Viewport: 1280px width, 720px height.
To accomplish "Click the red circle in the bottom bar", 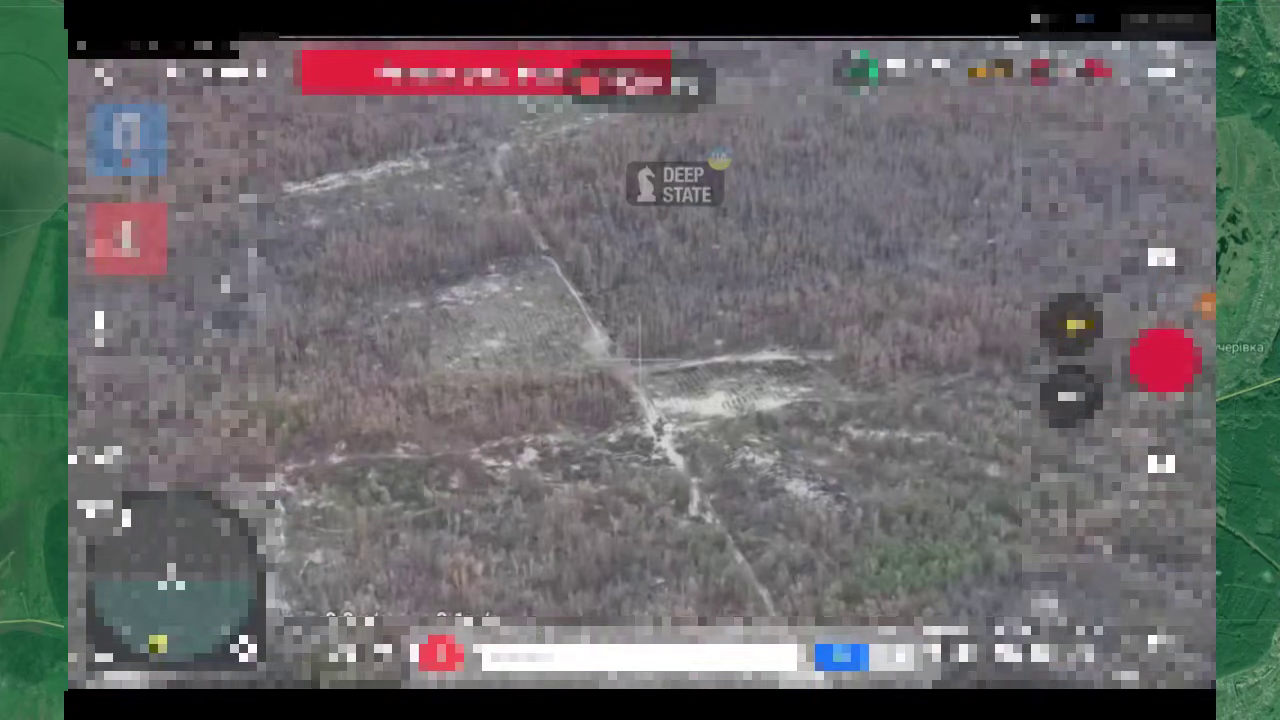I will [440, 654].
